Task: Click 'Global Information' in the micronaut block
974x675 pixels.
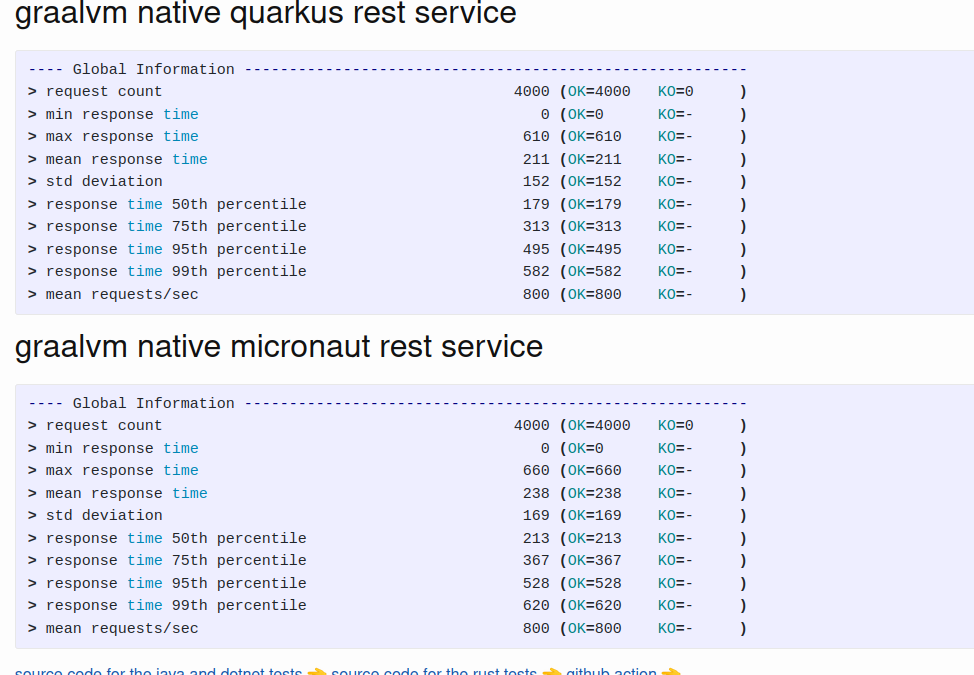Action: tap(153, 403)
